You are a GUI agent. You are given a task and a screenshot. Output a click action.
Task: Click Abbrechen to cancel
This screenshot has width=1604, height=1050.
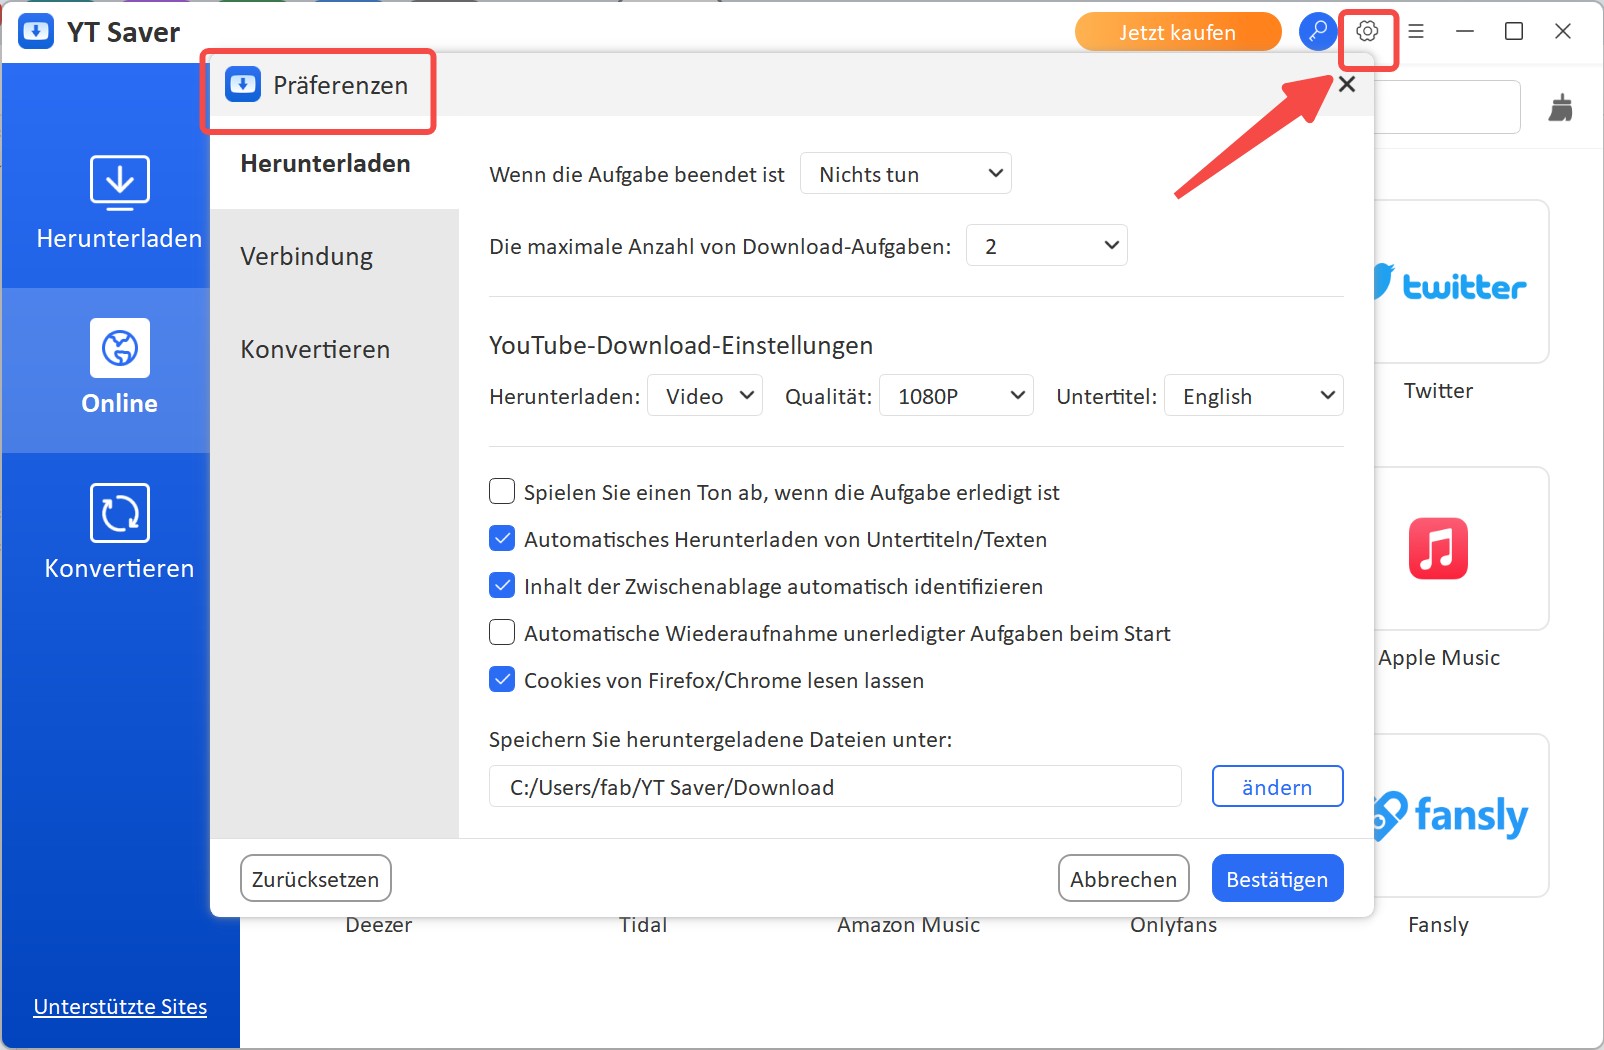(x=1124, y=879)
